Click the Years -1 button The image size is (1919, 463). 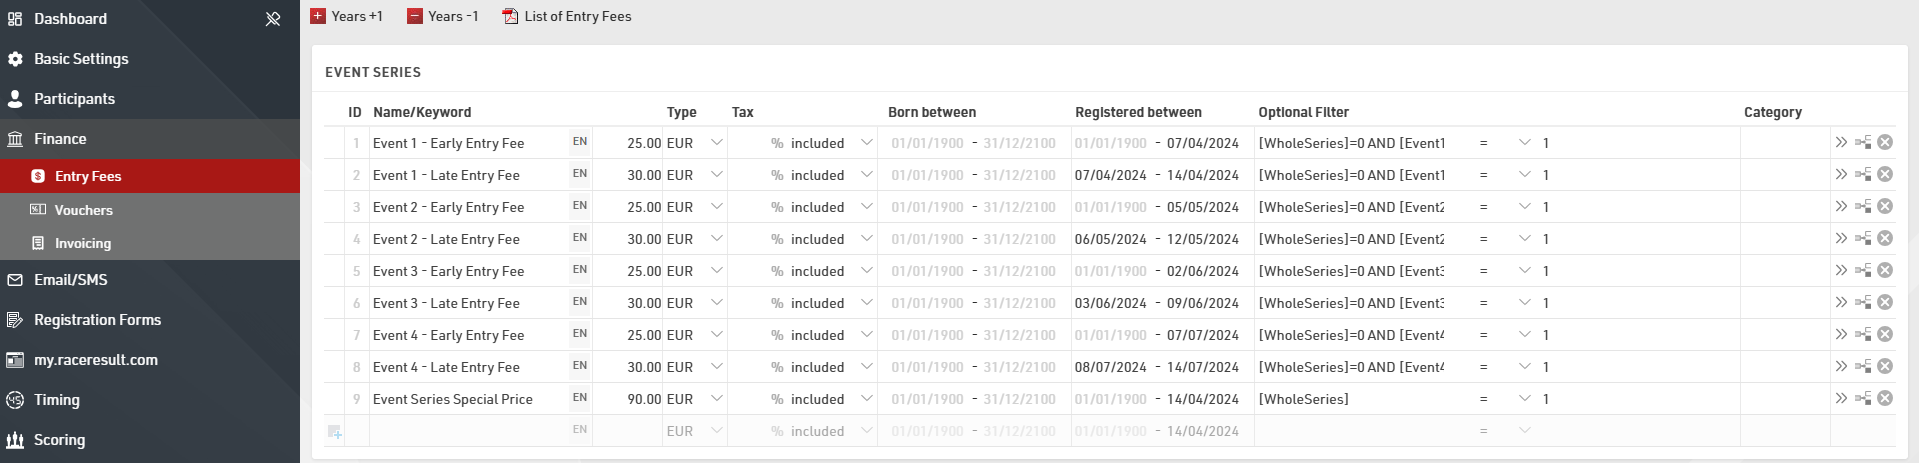[443, 16]
